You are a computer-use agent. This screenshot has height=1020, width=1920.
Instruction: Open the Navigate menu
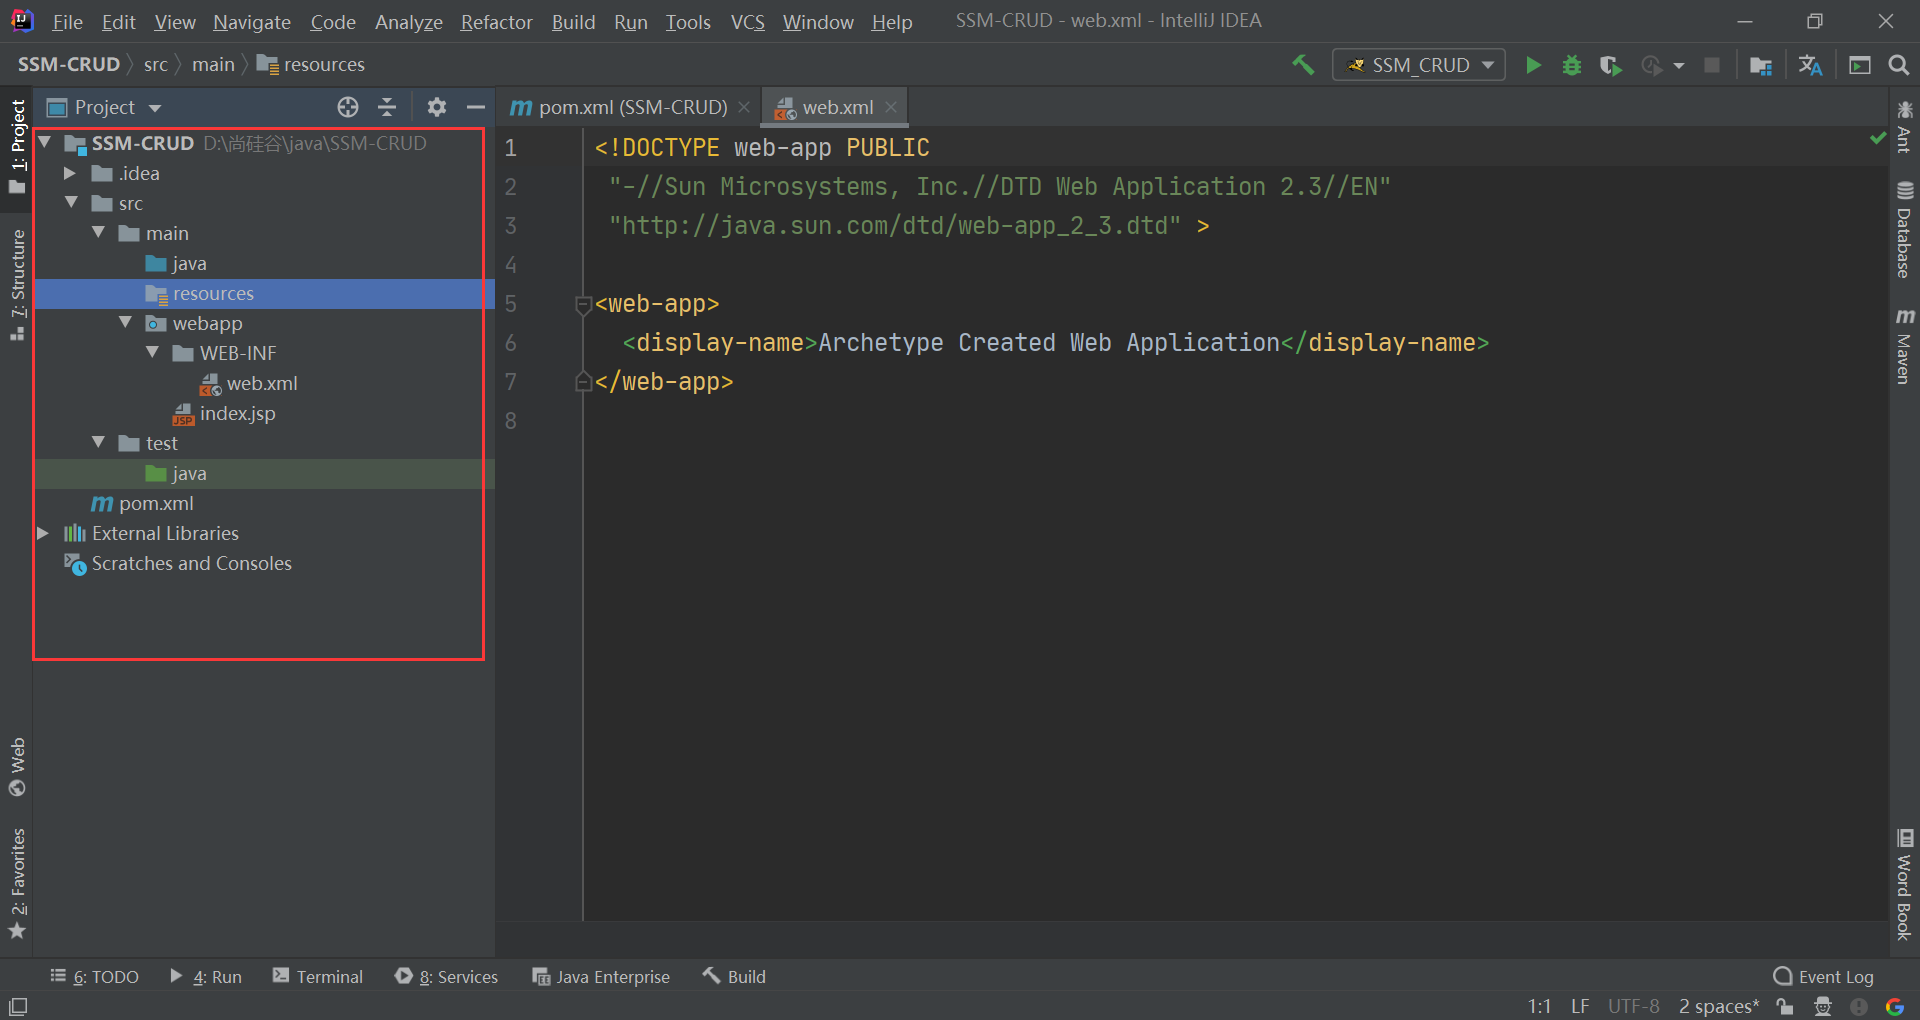252,22
